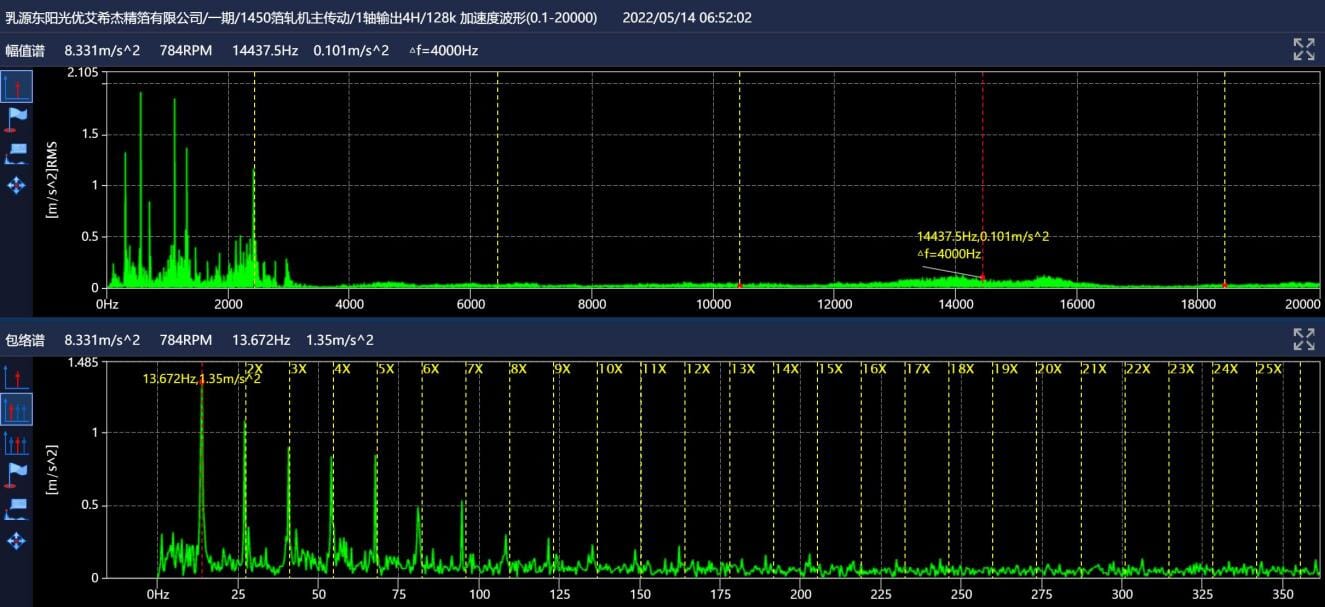1325x607 pixels.
Task: Click the 14437.5Hz,0.101m/s^2 annotation label
Action: 982,237
